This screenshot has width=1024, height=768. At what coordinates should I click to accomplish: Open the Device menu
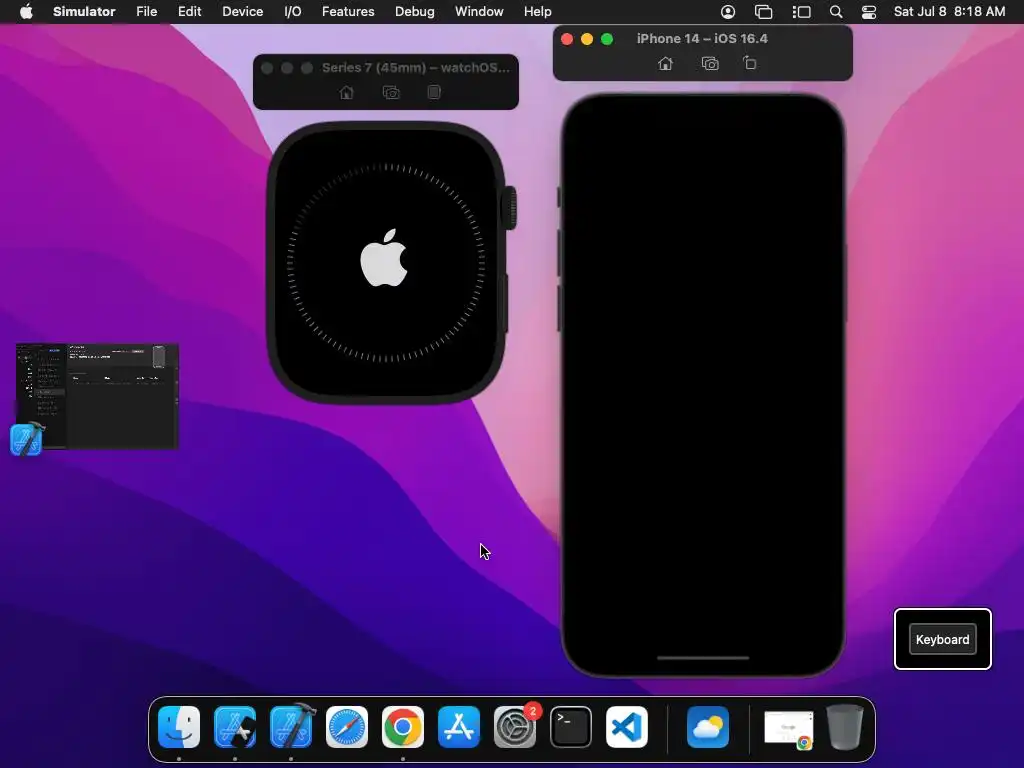(242, 11)
